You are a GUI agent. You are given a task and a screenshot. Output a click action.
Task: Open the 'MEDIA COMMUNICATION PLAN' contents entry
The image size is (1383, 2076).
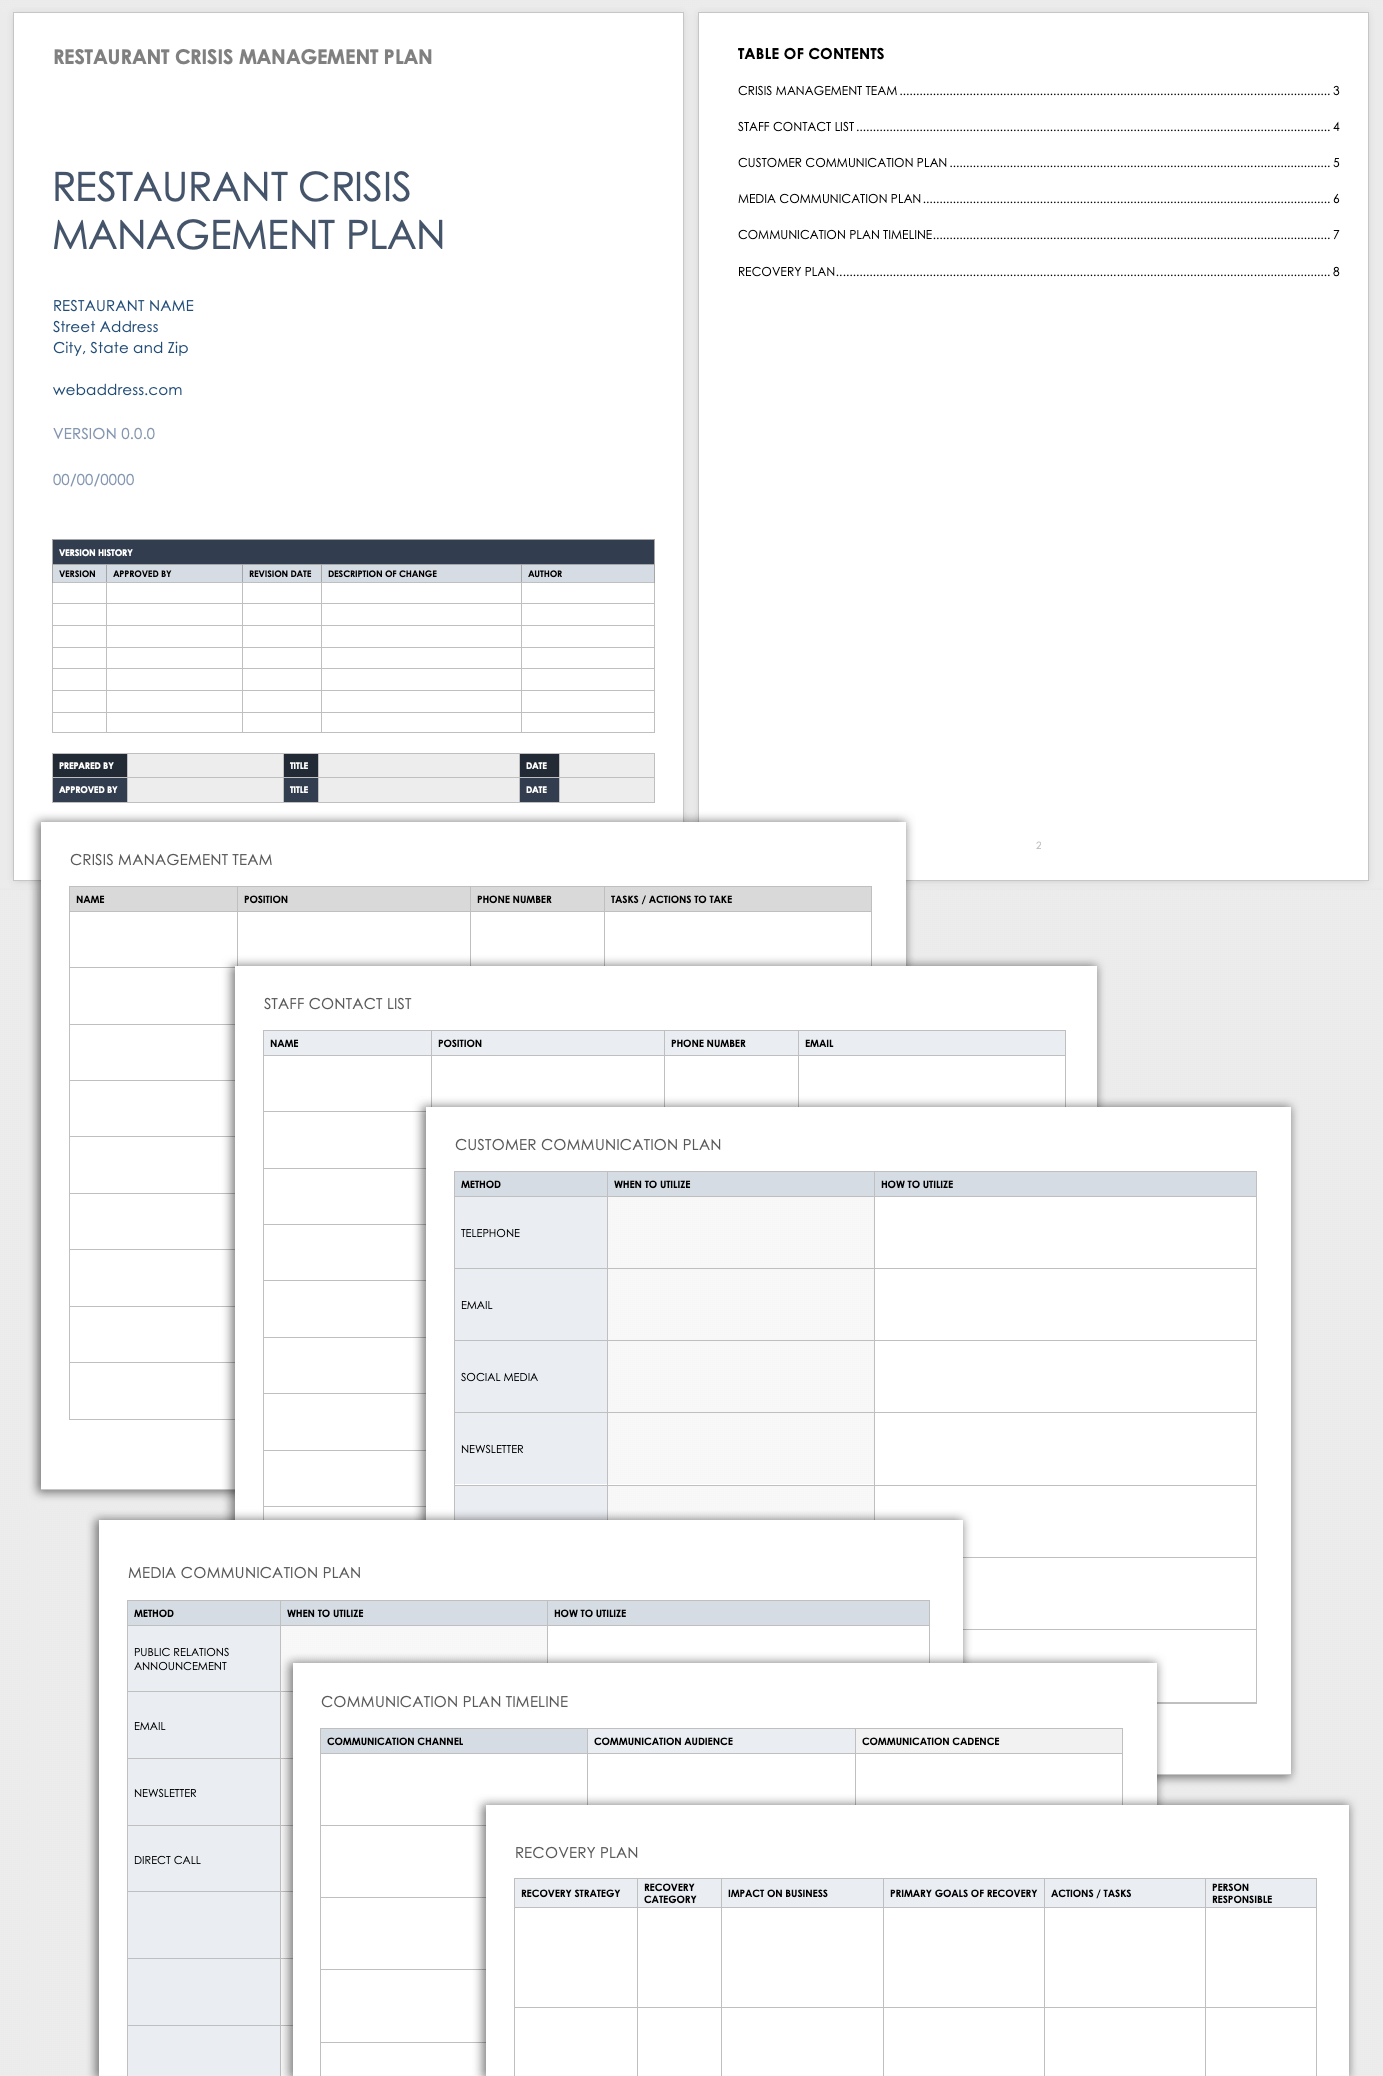click(1038, 199)
